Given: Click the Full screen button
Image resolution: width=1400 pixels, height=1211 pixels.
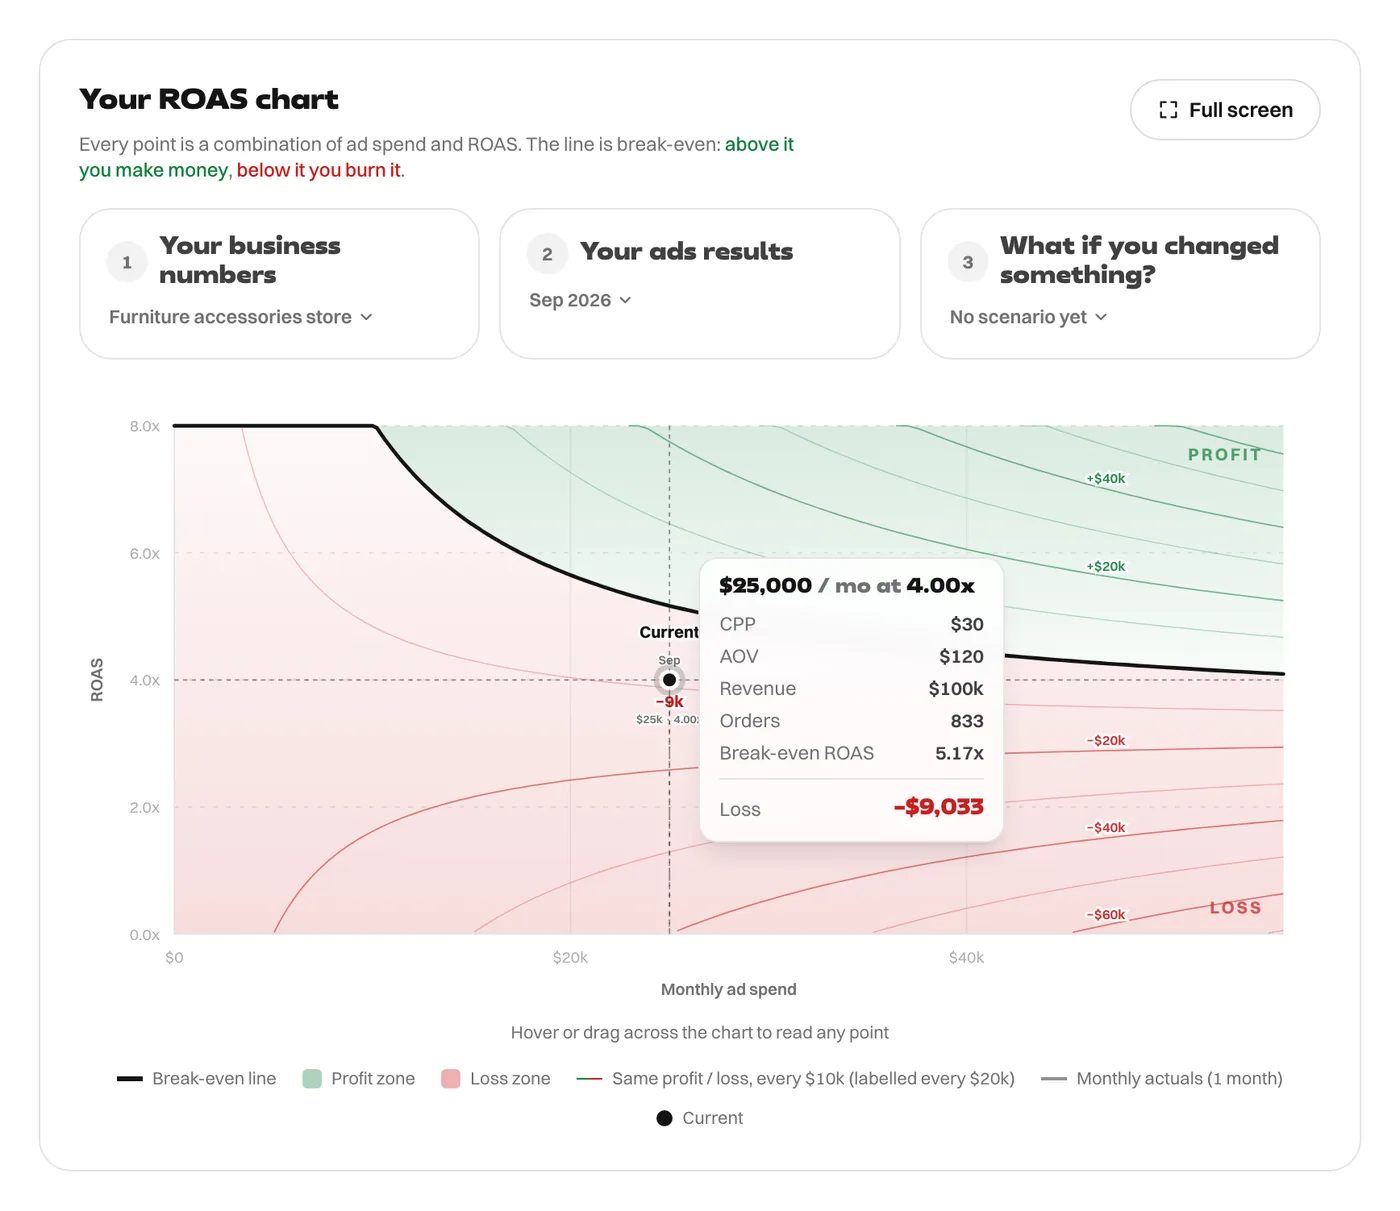Looking at the screenshot, I should [1225, 110].
